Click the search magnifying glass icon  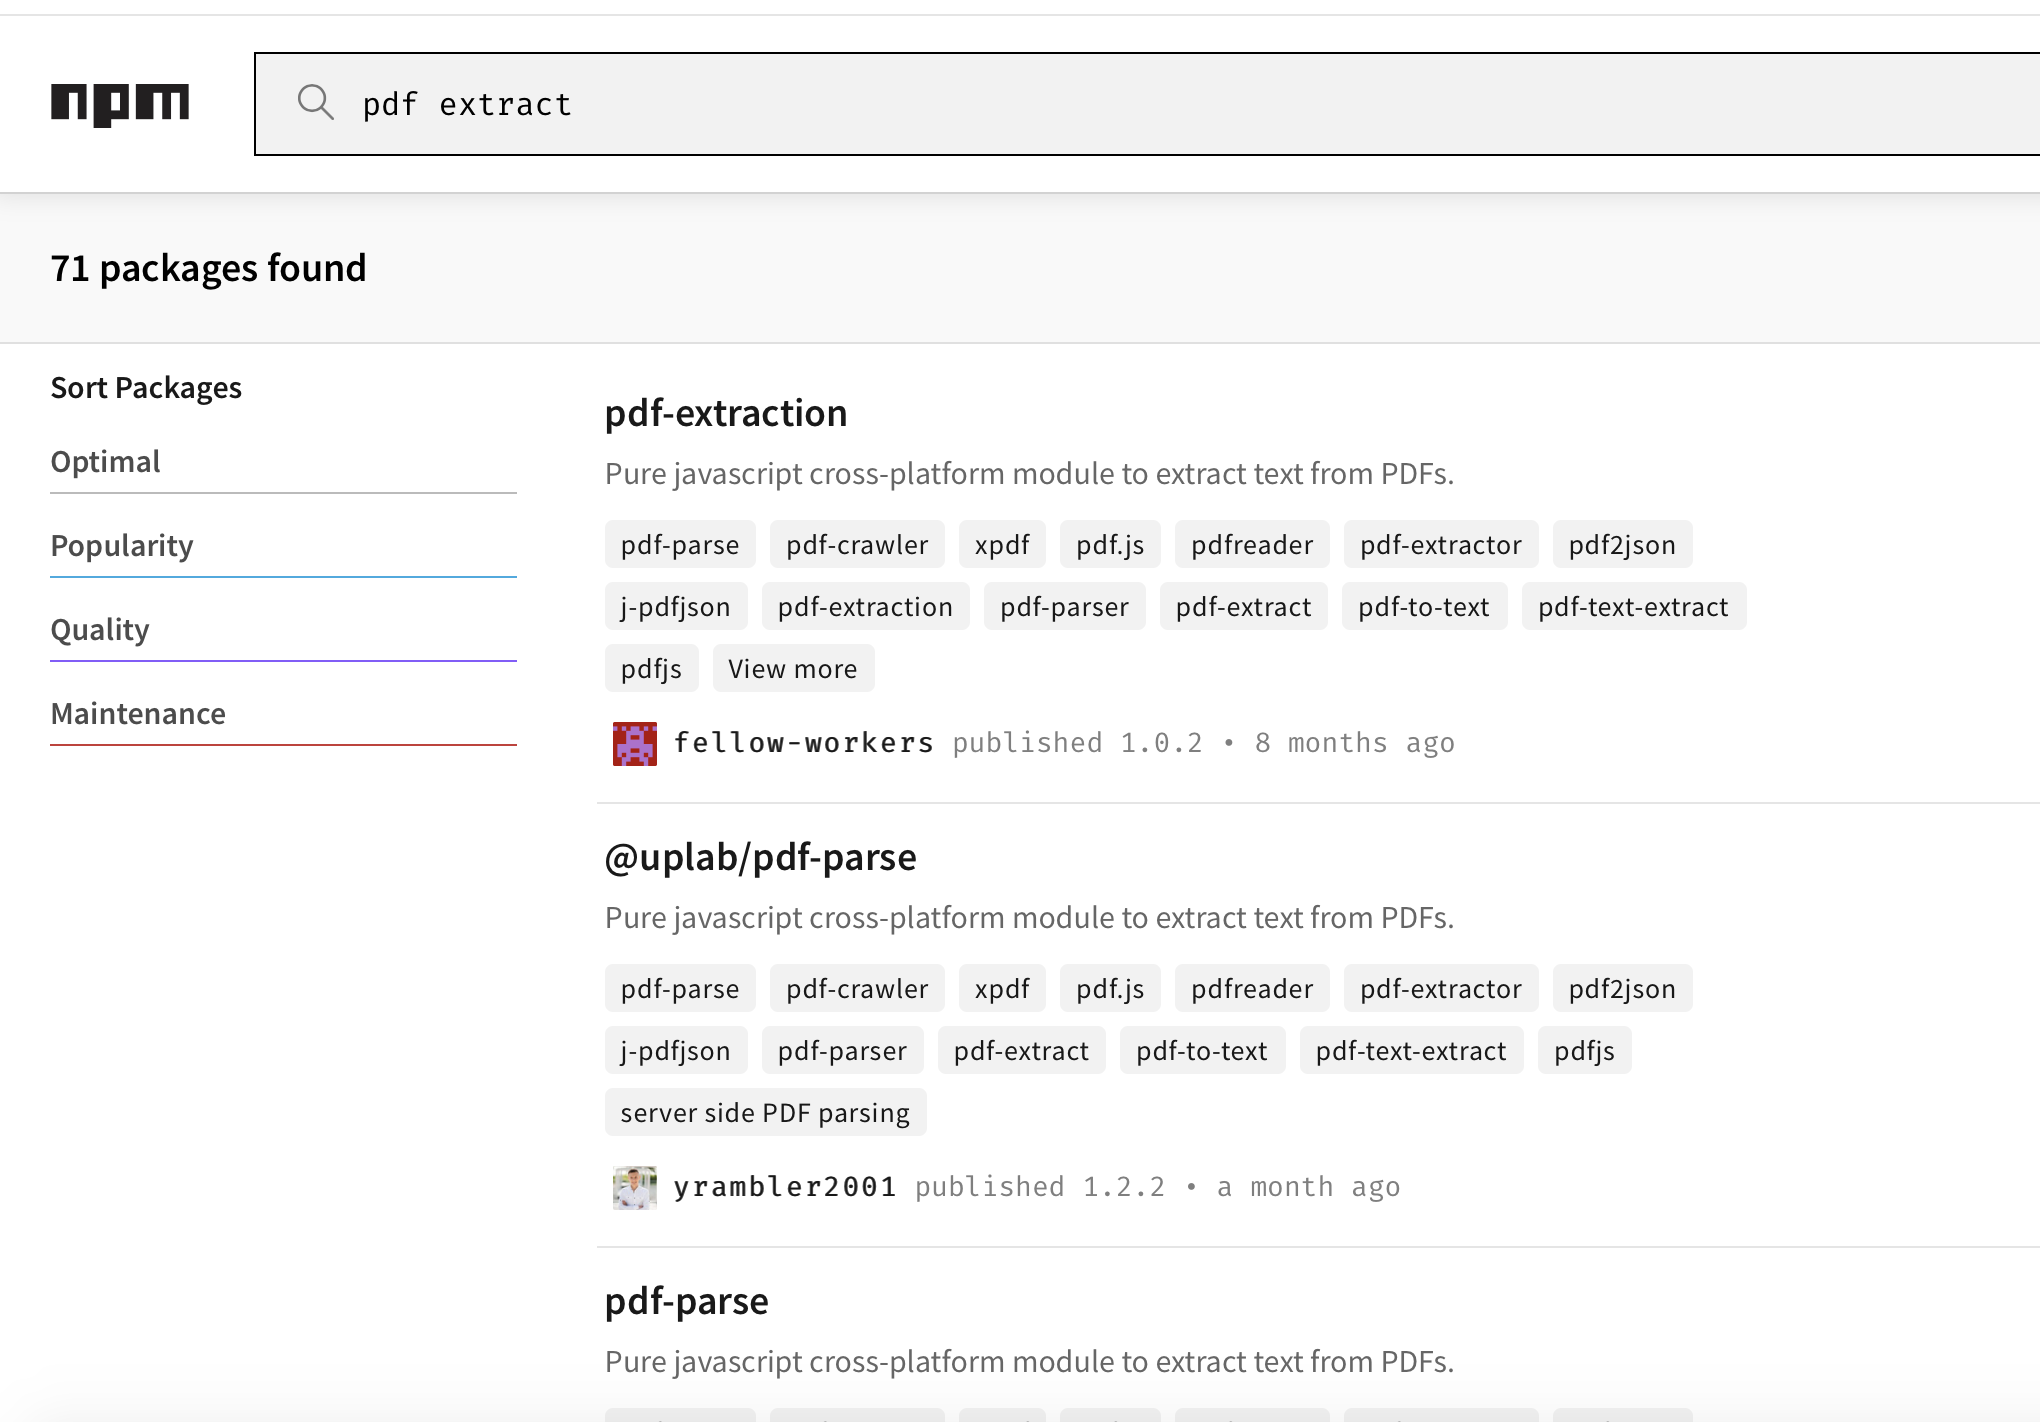pyautogui.click(x=316, y=103)
